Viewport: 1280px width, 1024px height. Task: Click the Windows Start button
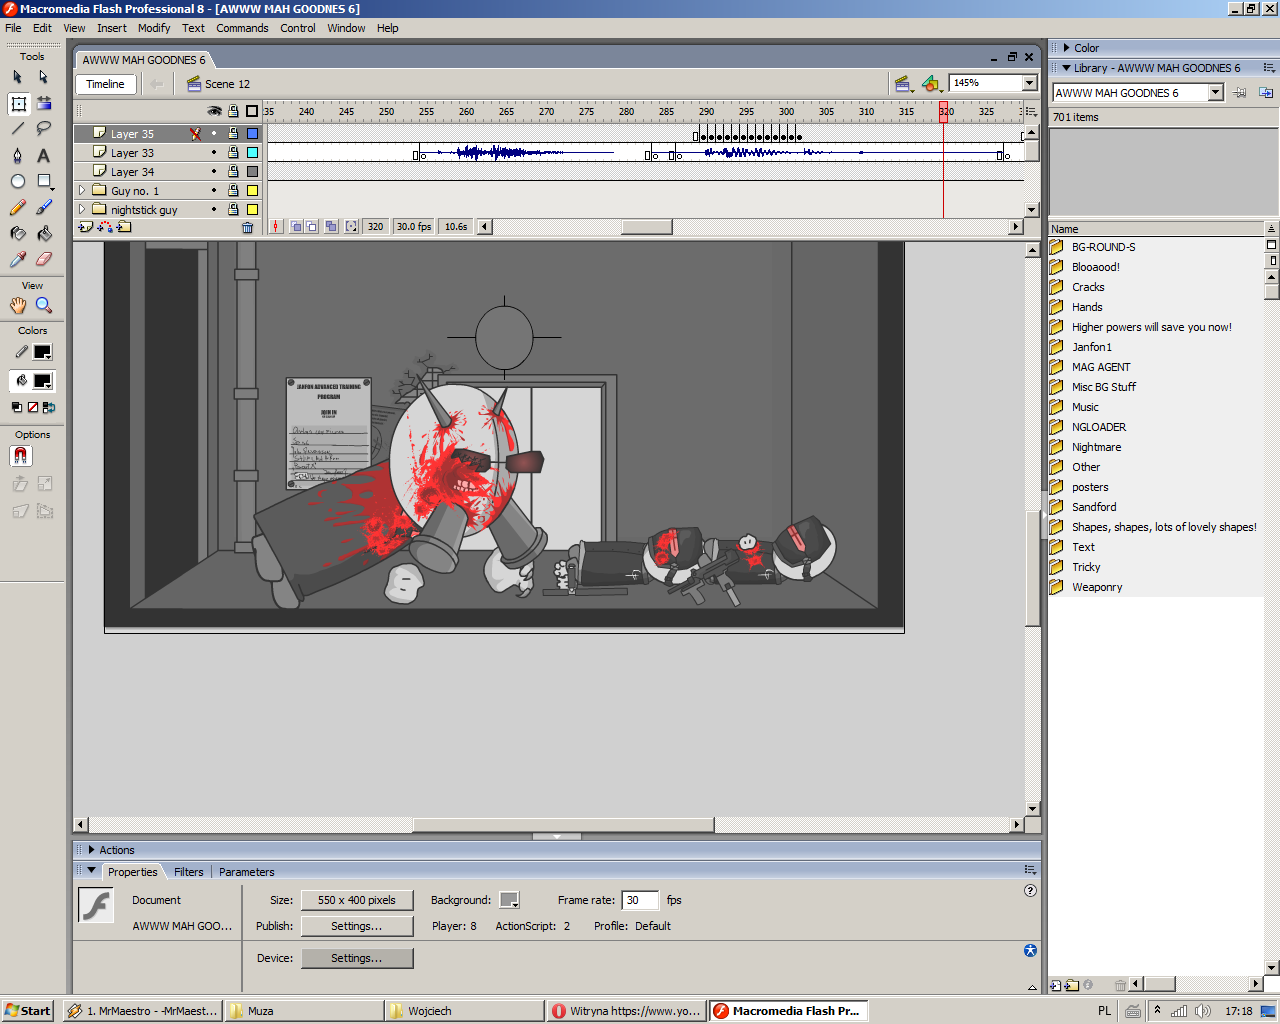point(27,1011)
